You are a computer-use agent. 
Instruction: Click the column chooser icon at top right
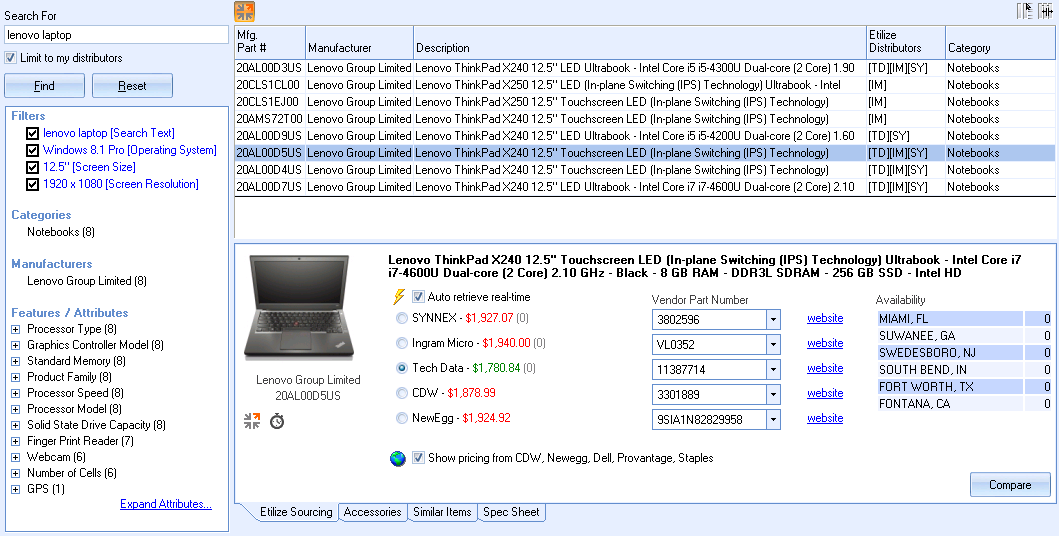1025,11
